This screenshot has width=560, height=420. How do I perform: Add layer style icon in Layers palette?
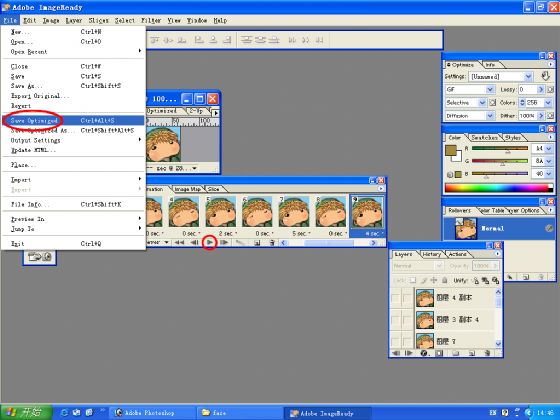coord(424,353)
